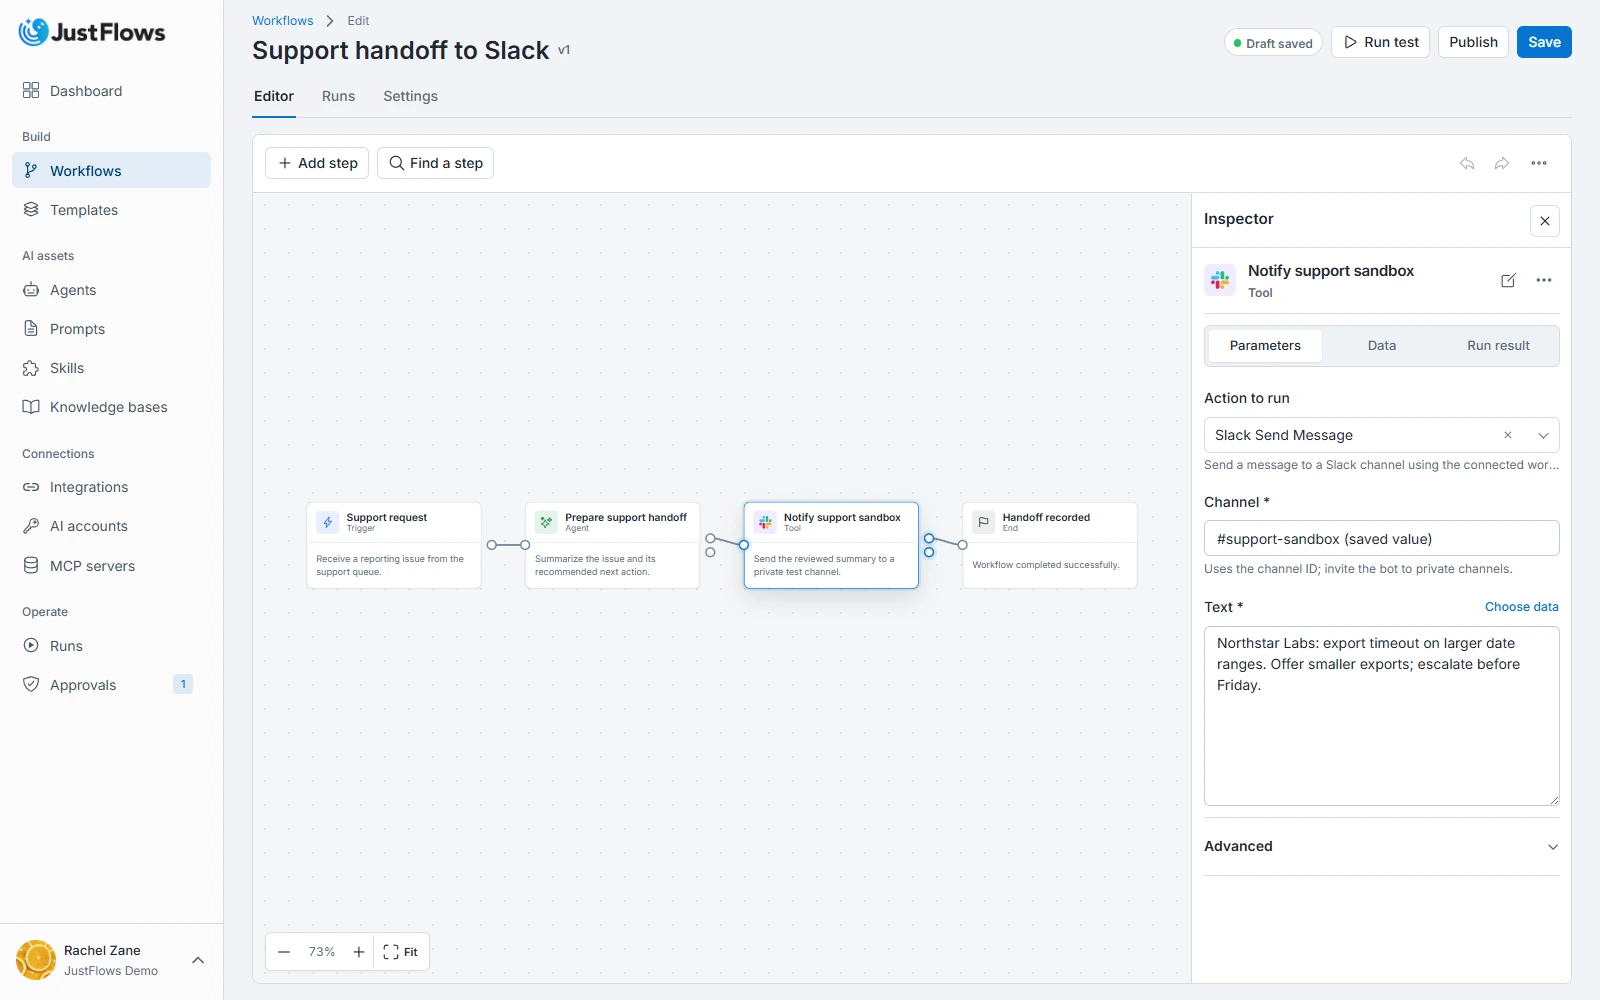Screen dimensions: 1600x1000
Task: Click the redo arrow in canvas toolbar
Action: tap(1502, 163)
